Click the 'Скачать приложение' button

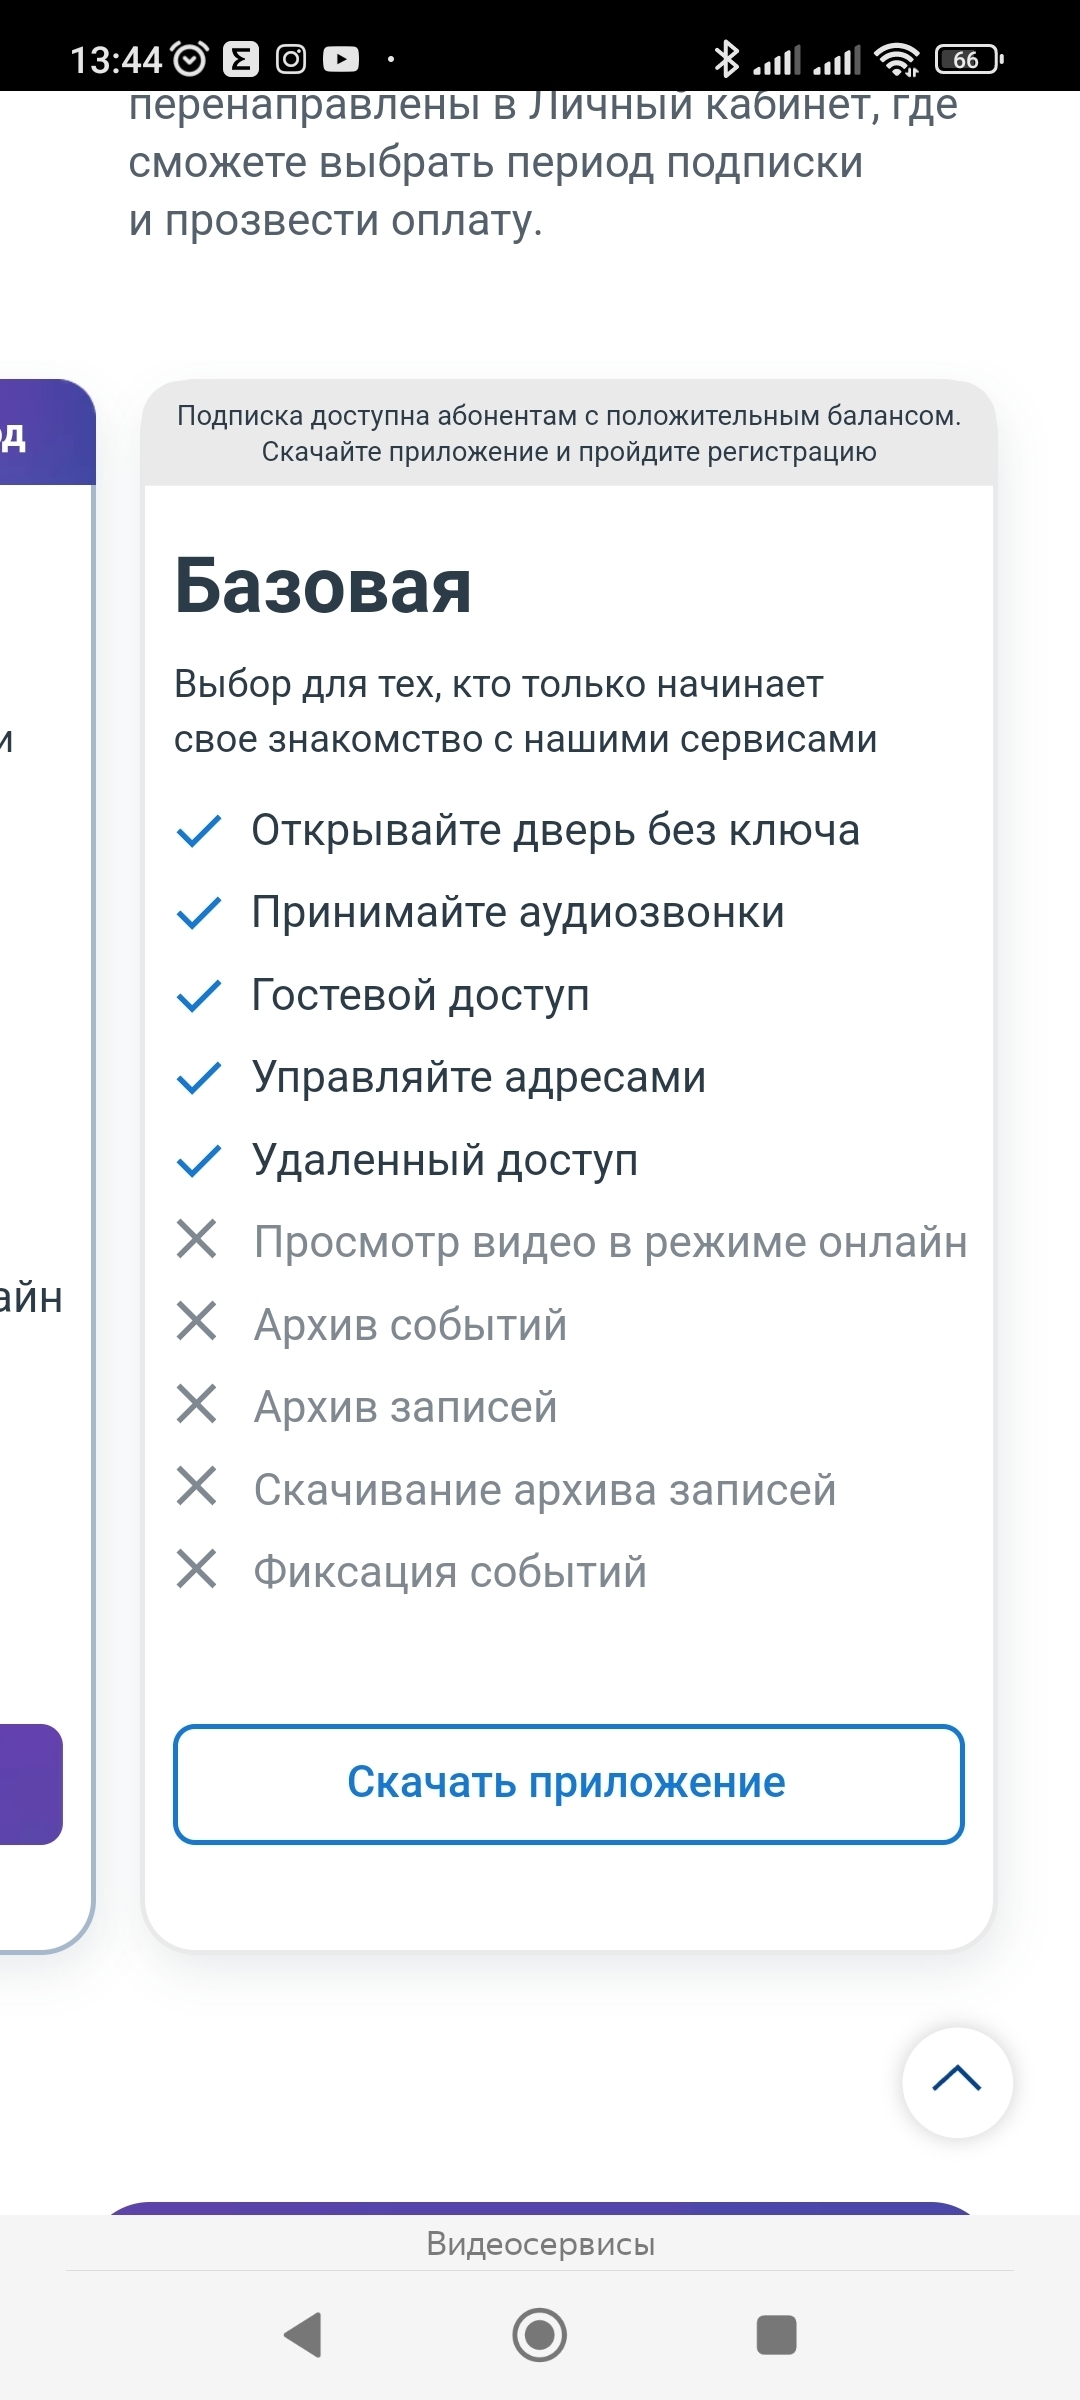pyautogui.click(x=568, y=1783)
